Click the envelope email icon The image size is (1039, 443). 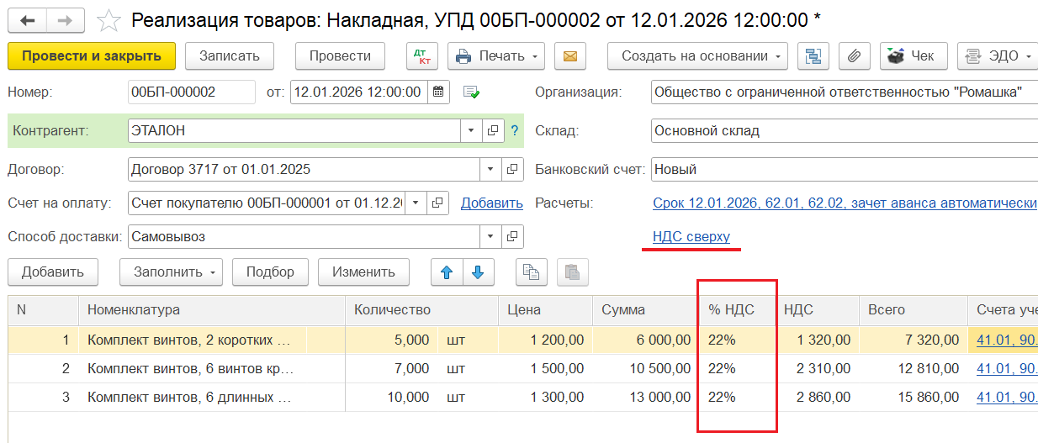570,56
